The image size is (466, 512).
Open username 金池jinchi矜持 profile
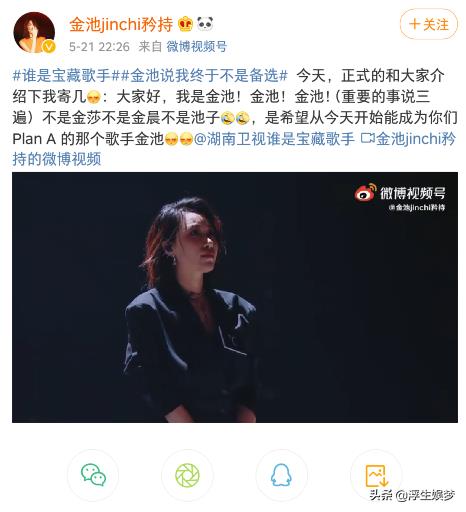(121, 24)
